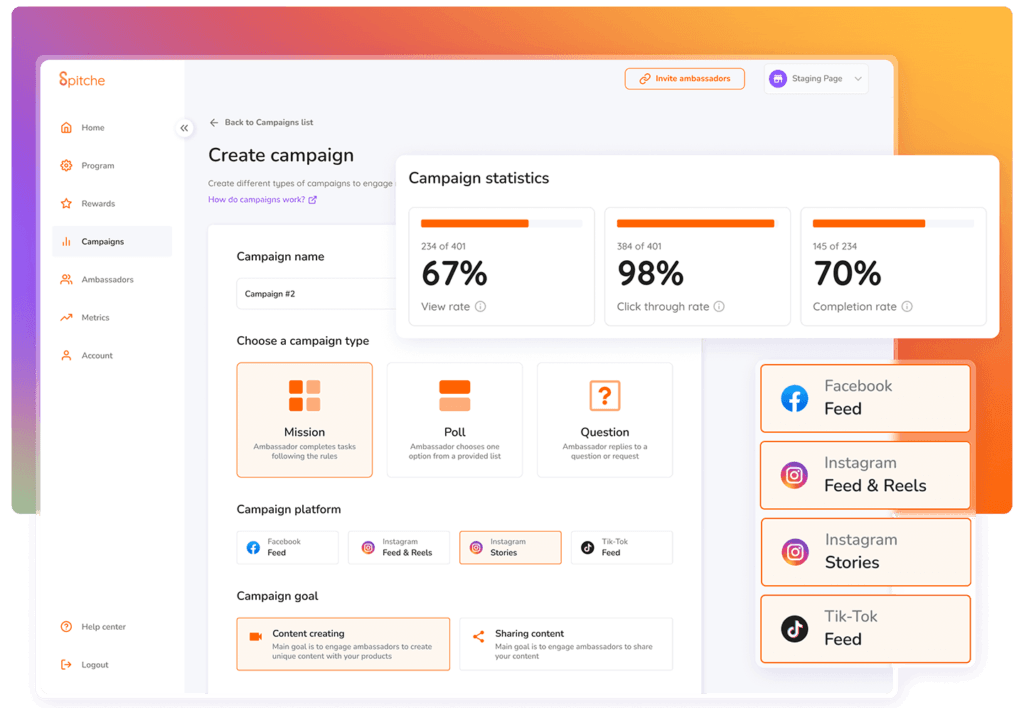Viewport: 1024px width, 708px height.
Task: Select the Sharing content campaign goal
Action: click(566, 644)
